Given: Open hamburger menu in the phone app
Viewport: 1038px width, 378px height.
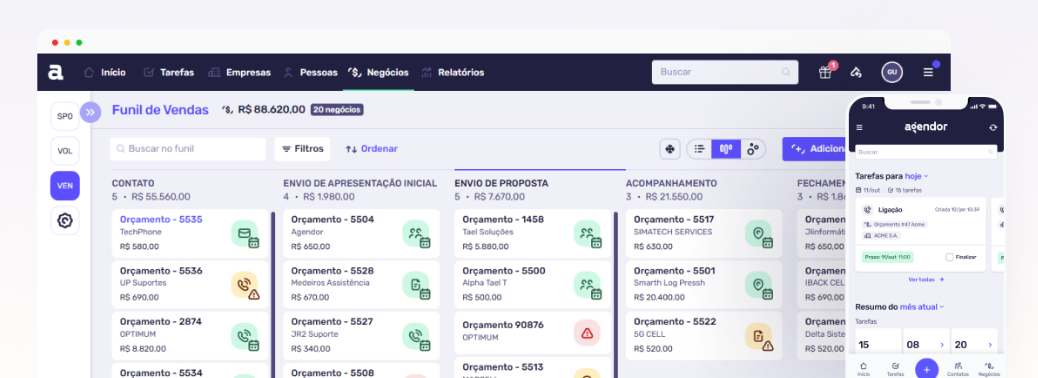Looking at the screenshot, I should tap(859, 128).
